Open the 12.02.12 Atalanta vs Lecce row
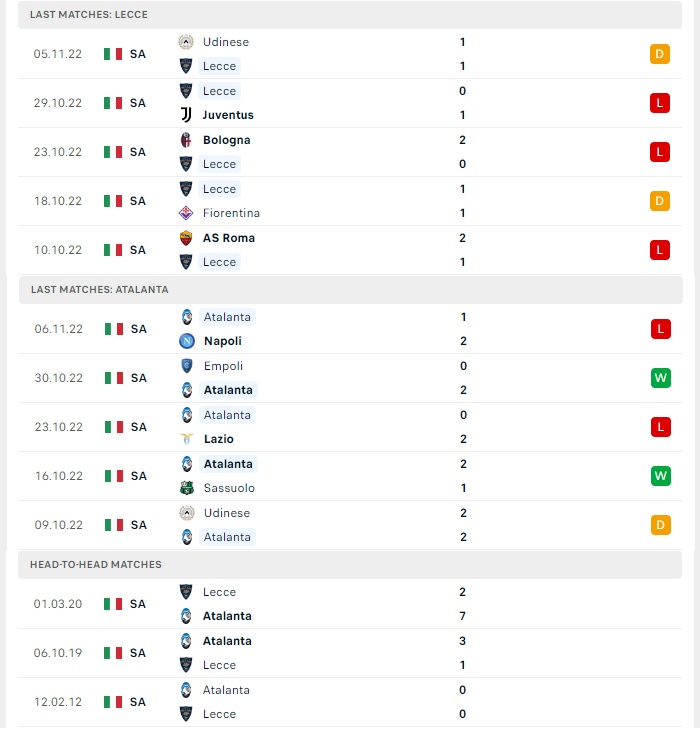Screen dimensions: 700x729 click(x=350, y=702)
